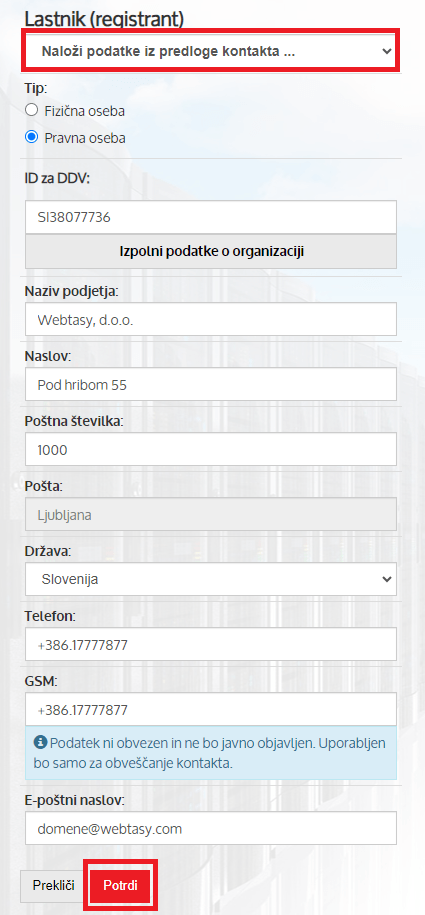Click the Poštna številka input field
425x915 pixels.
coord(211,449)
